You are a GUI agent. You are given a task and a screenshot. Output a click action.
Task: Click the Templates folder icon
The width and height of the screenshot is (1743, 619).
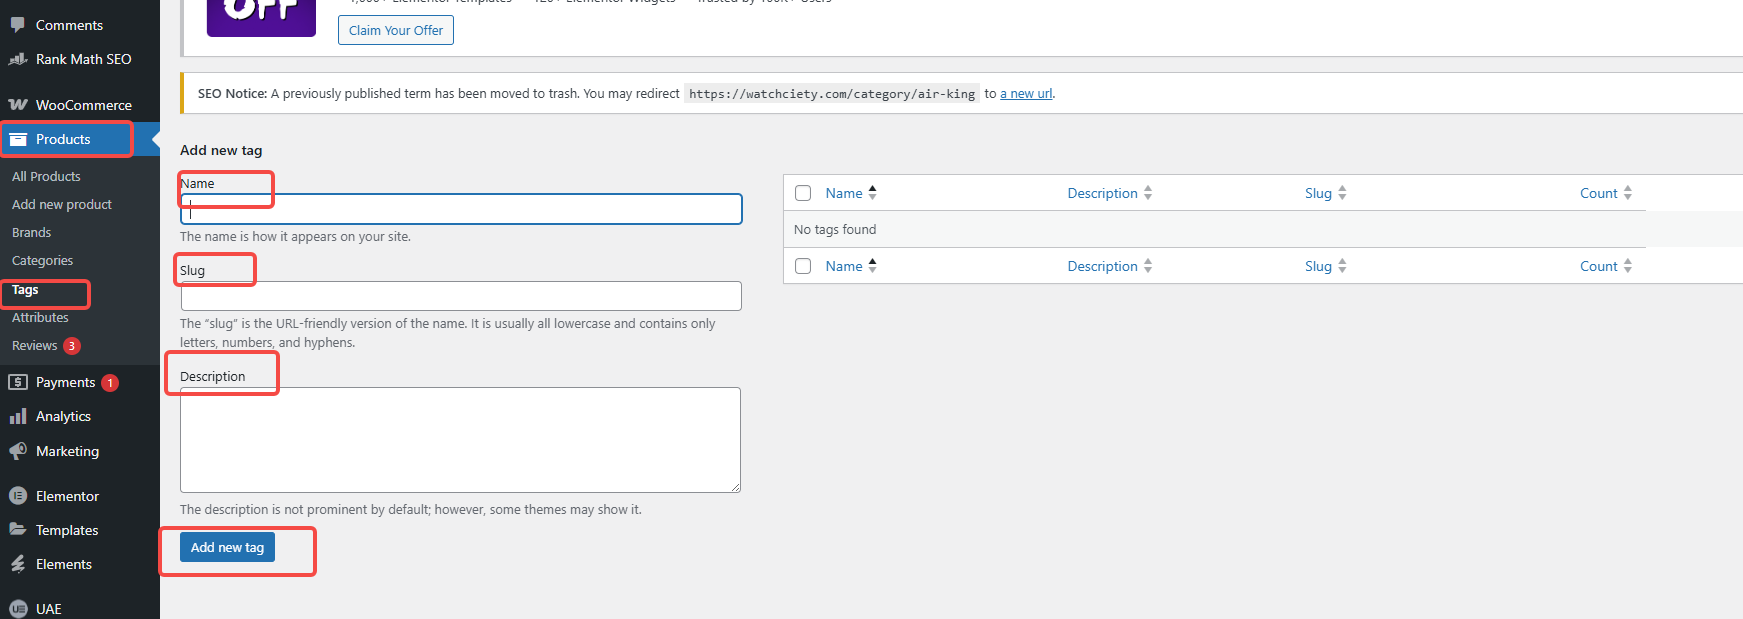[18, 530]
